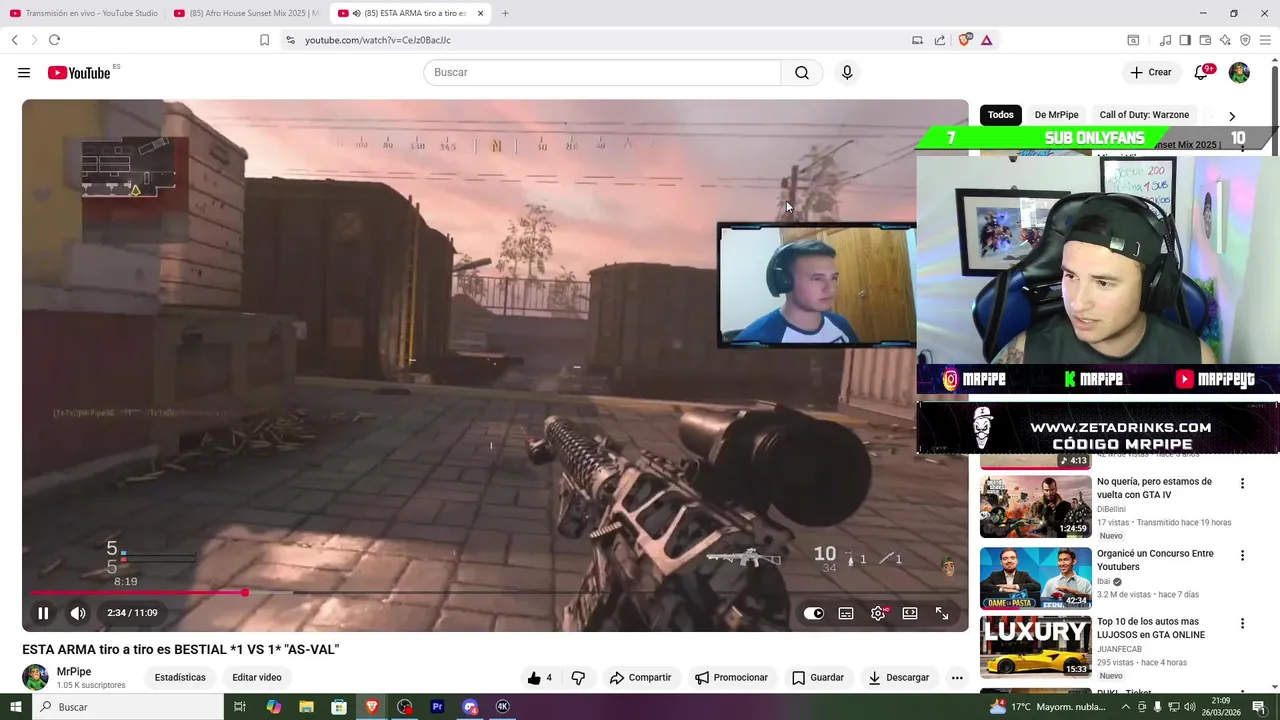Switch to theater mode
The width and height of the screenshot is (1280, 720).
click(910, 613)
